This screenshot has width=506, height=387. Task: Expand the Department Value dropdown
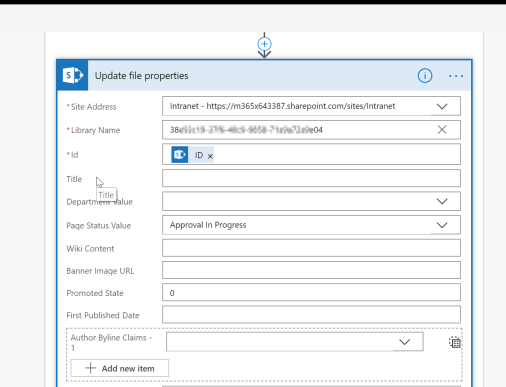[442, 201]
